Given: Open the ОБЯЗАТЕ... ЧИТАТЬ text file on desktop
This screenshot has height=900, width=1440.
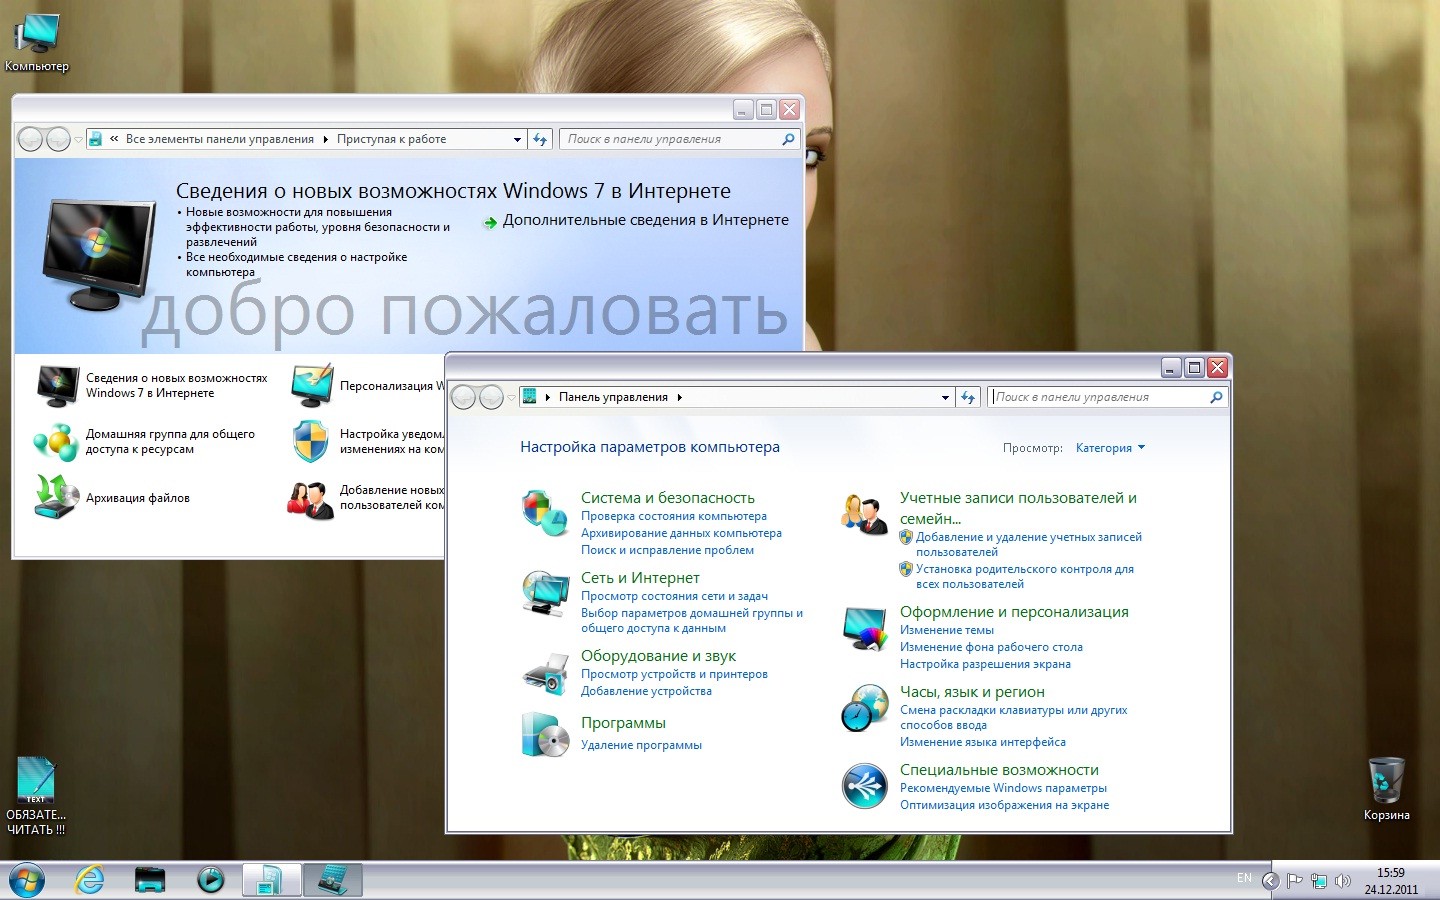Looking at the screenshot, I should [x=36, y=796].
